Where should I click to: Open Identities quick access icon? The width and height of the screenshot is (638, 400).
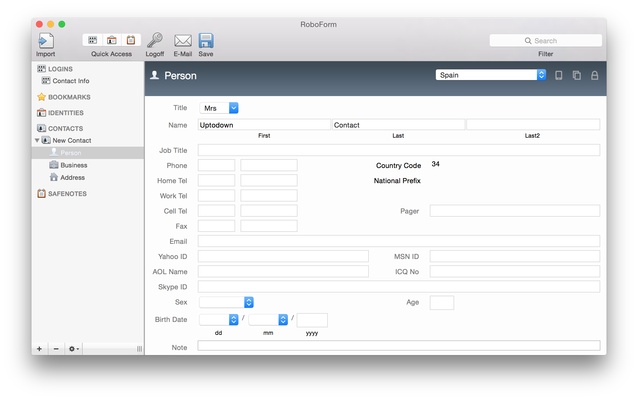111,40
